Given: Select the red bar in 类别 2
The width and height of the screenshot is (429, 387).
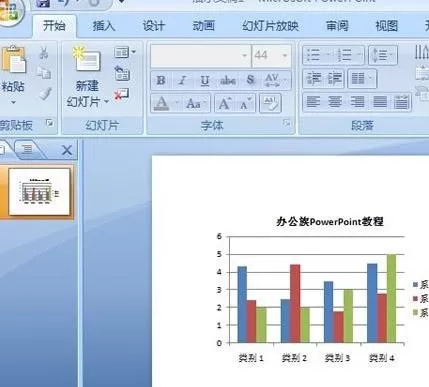Looking at the screenshot, I should (x=295, y=304).
